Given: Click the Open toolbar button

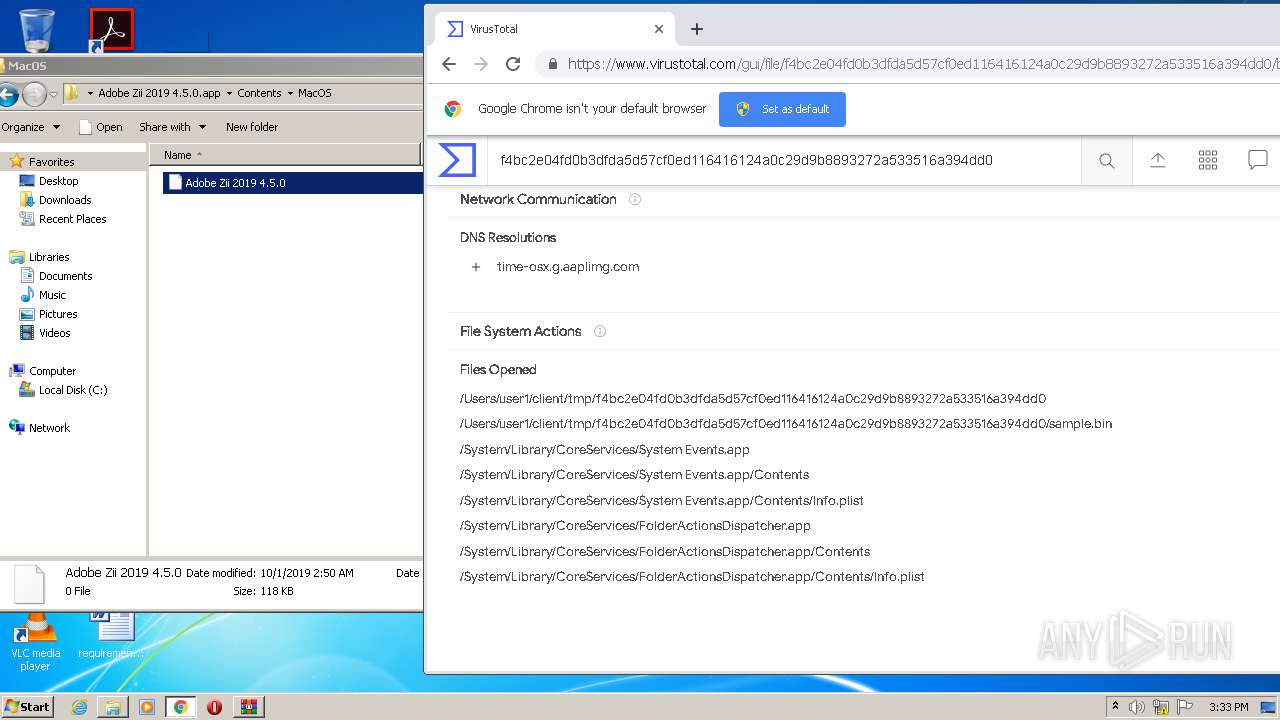Looking at the screenshot, I should click(x=100, y=127).
